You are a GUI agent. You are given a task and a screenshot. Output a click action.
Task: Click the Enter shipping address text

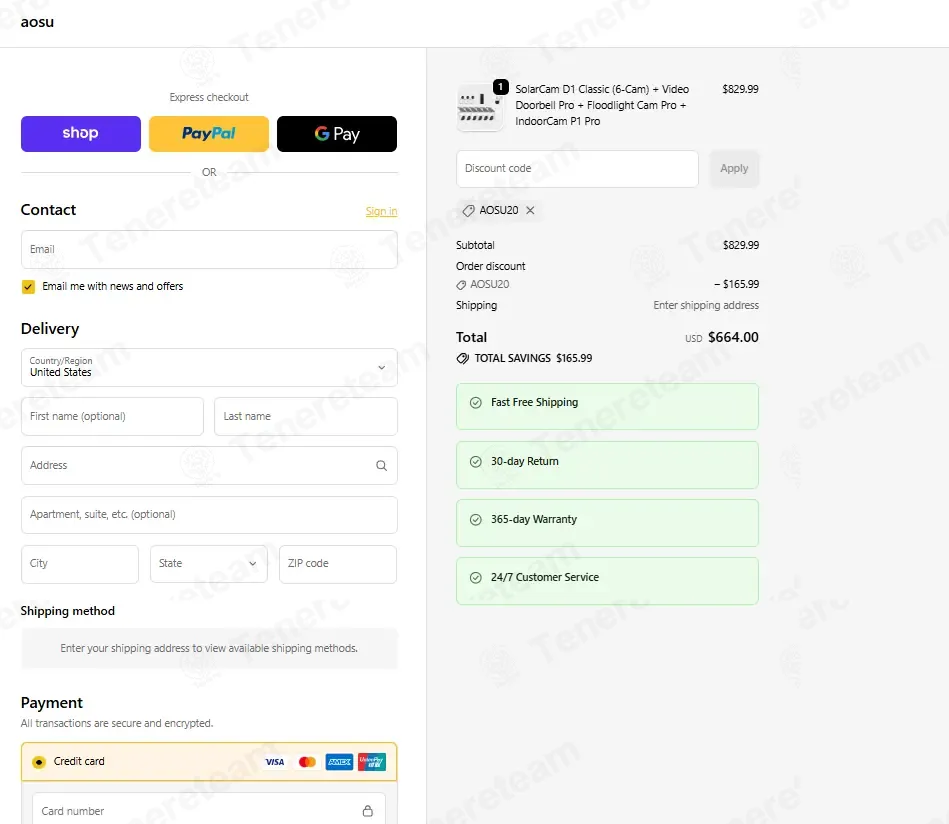click(x=706, y=306)
